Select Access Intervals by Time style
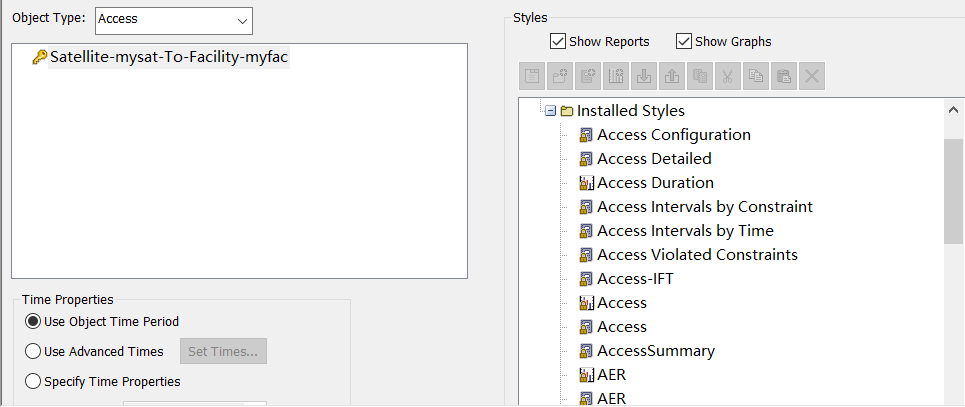 coord(685,230)
